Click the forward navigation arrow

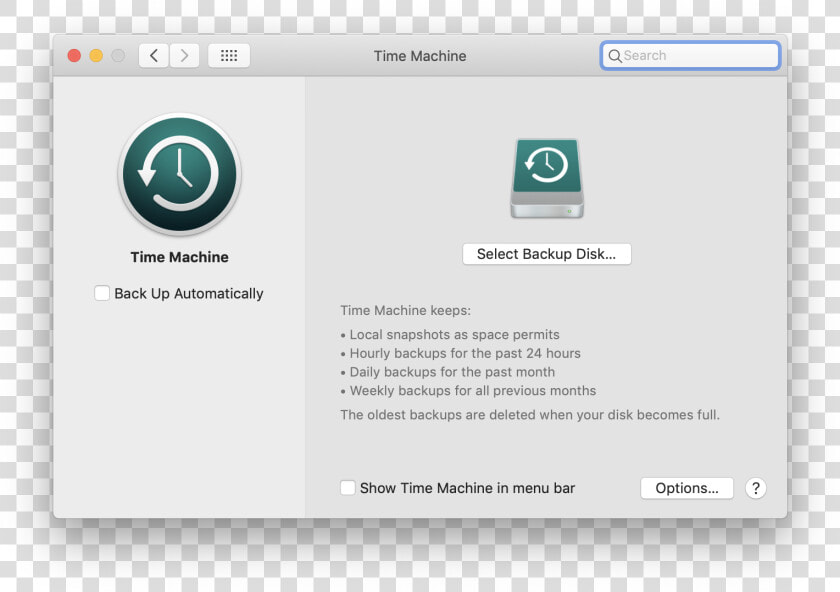click(184, 56)
